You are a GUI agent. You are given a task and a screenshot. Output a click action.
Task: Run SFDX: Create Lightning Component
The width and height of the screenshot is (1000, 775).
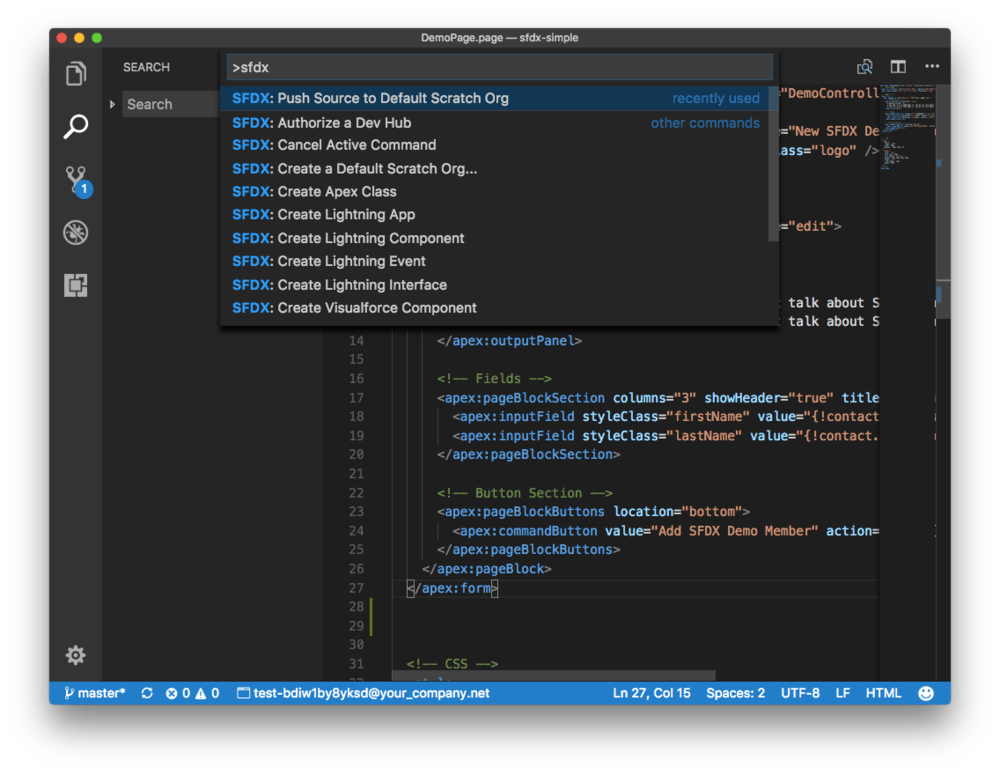click(495, 238)
